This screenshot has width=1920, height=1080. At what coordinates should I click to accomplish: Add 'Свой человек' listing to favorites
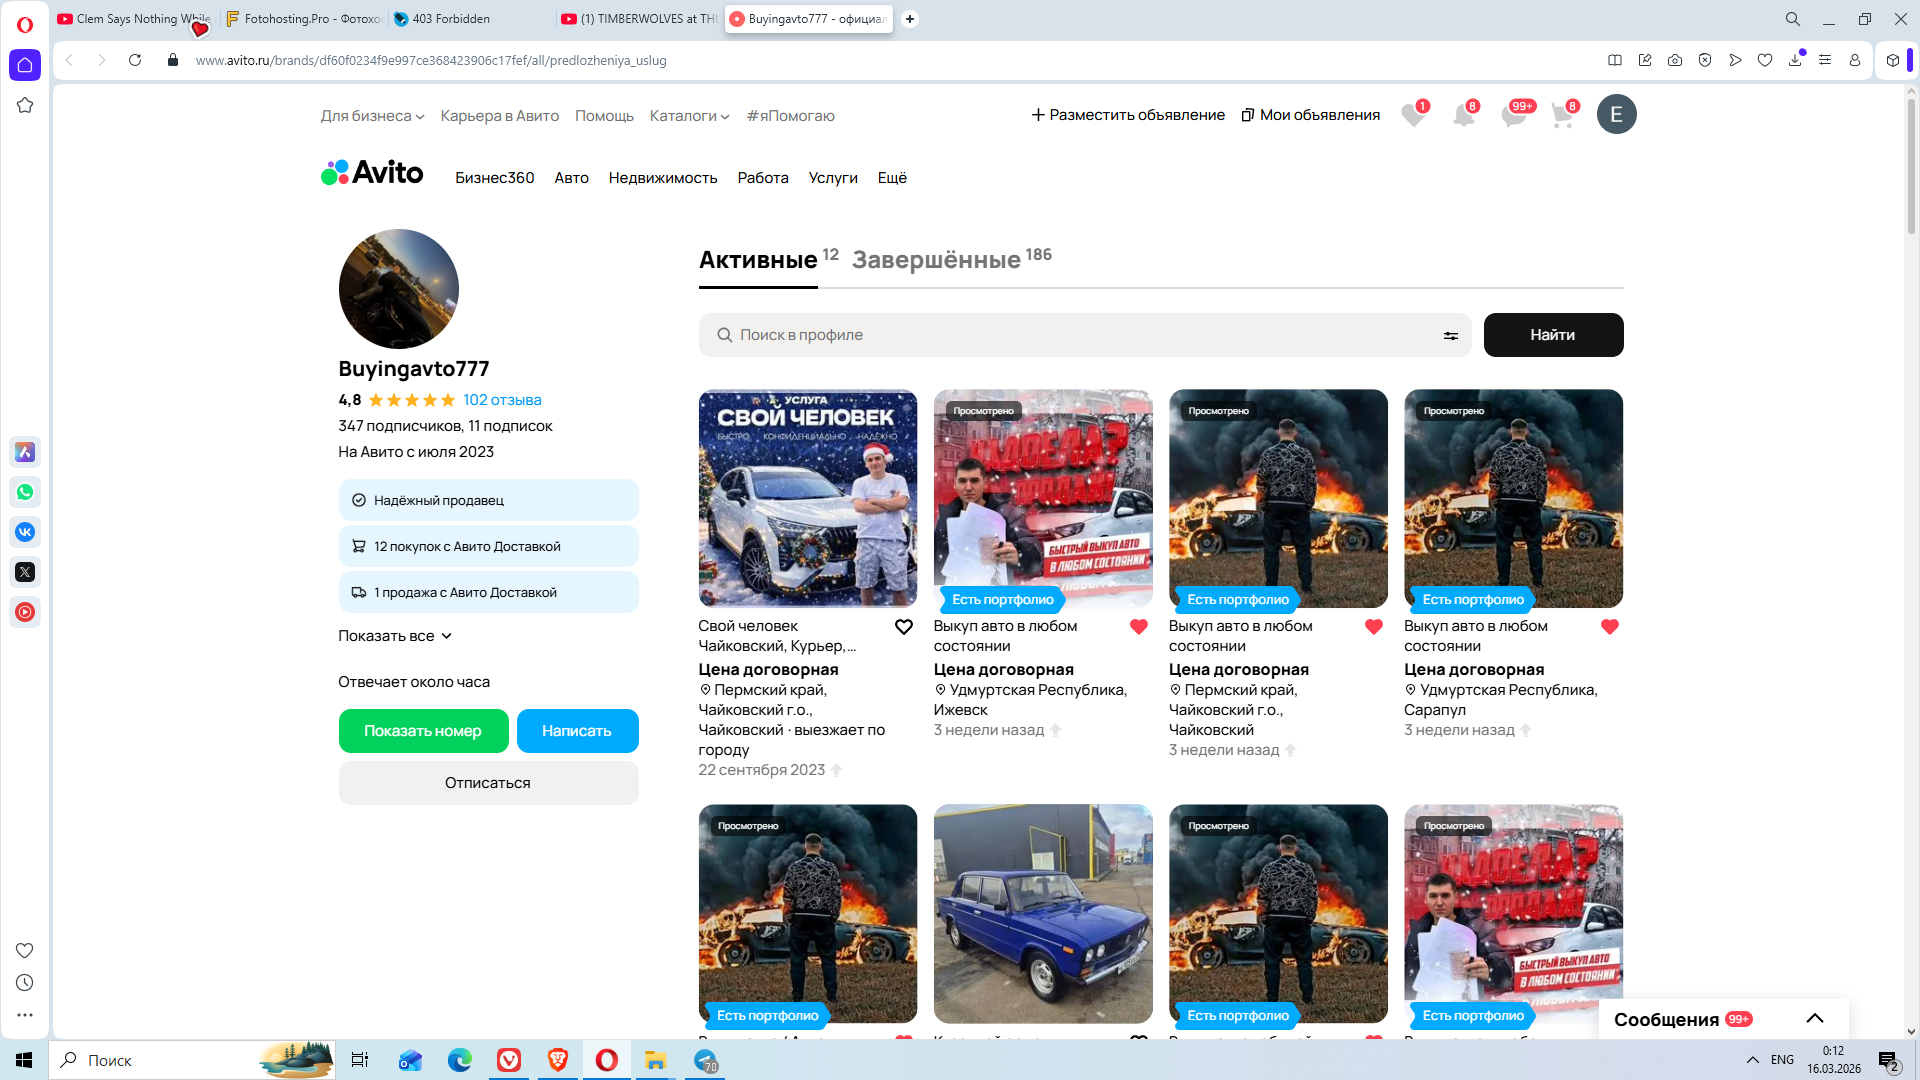[903, 627]
